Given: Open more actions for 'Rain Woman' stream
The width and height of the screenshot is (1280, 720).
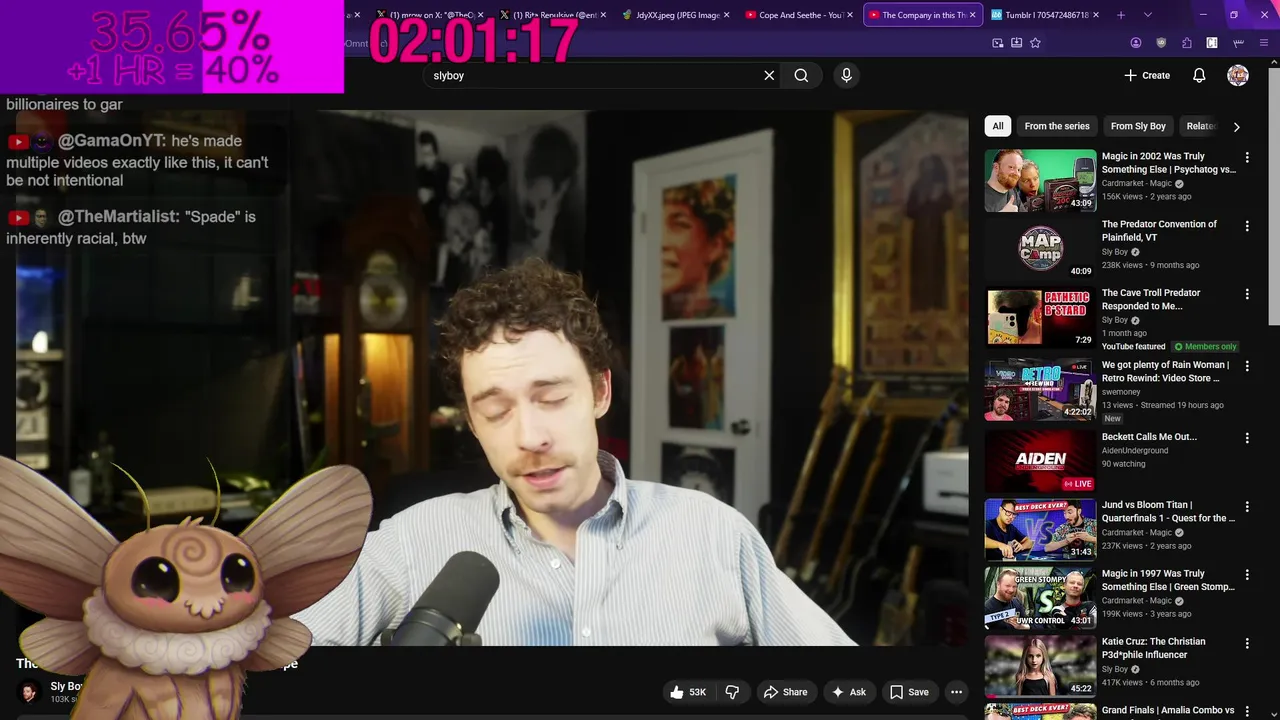Looking at the screenshot, I should click(1246, 367).
